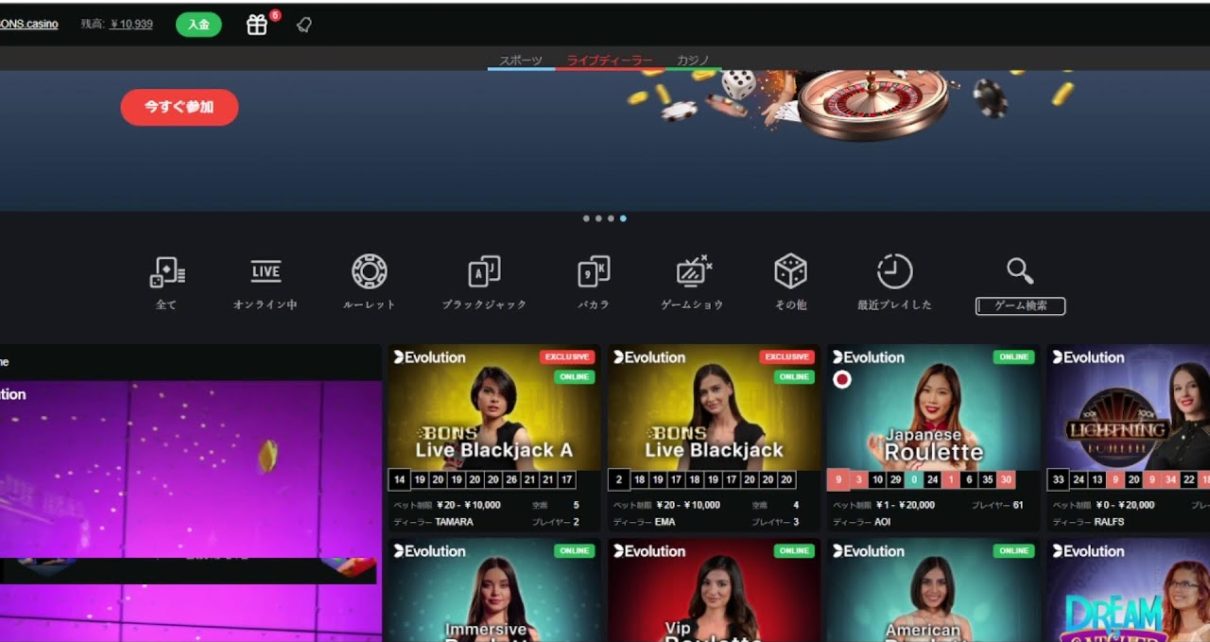
Task: Click ONLINE badge on Vip Roulette
Action: 794,551
